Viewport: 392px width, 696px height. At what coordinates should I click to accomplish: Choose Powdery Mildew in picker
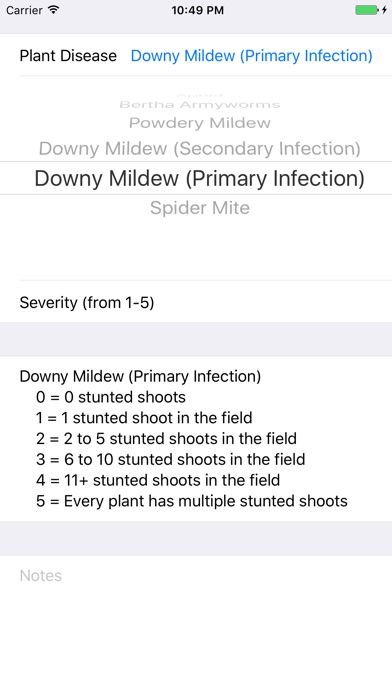click(x=200, y=123)
